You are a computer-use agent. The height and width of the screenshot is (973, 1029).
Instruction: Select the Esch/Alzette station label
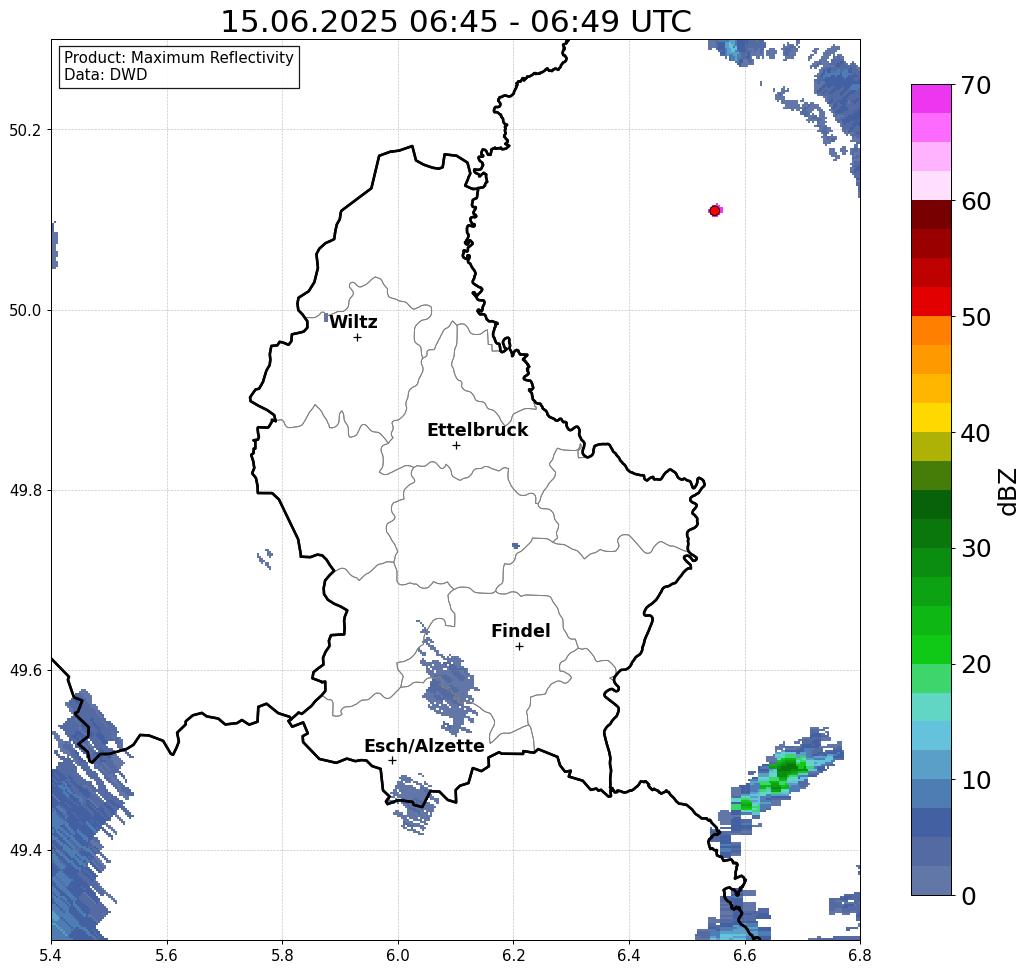click(x=424, y=746)
